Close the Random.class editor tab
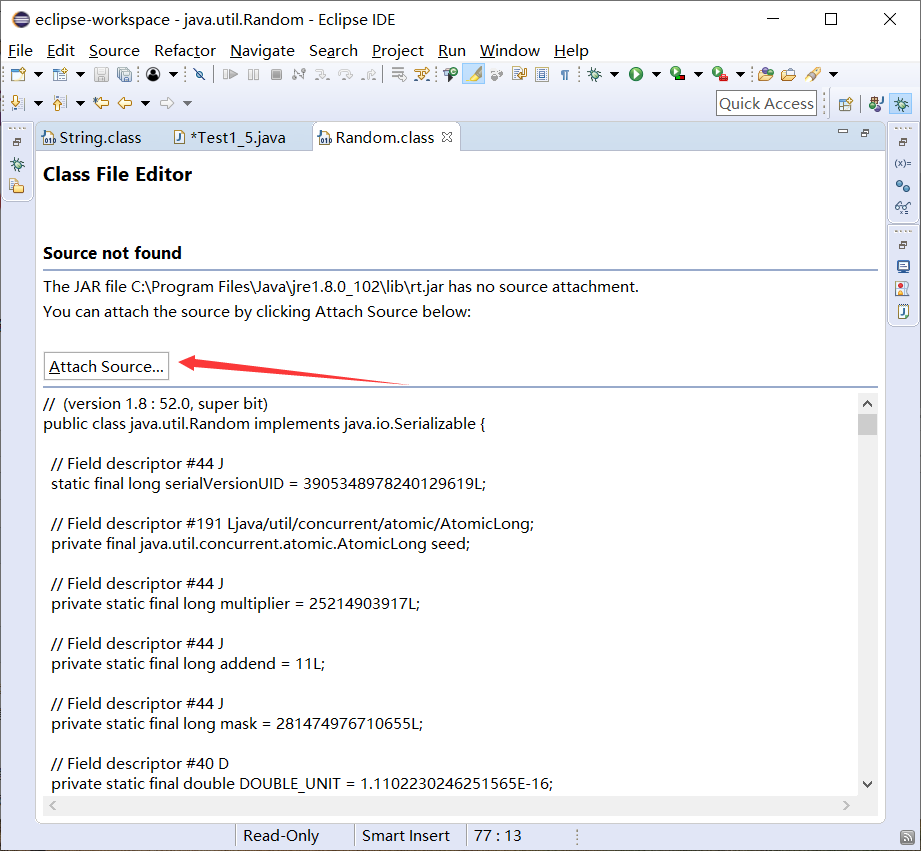921x851 pixels. coord(447,137)
